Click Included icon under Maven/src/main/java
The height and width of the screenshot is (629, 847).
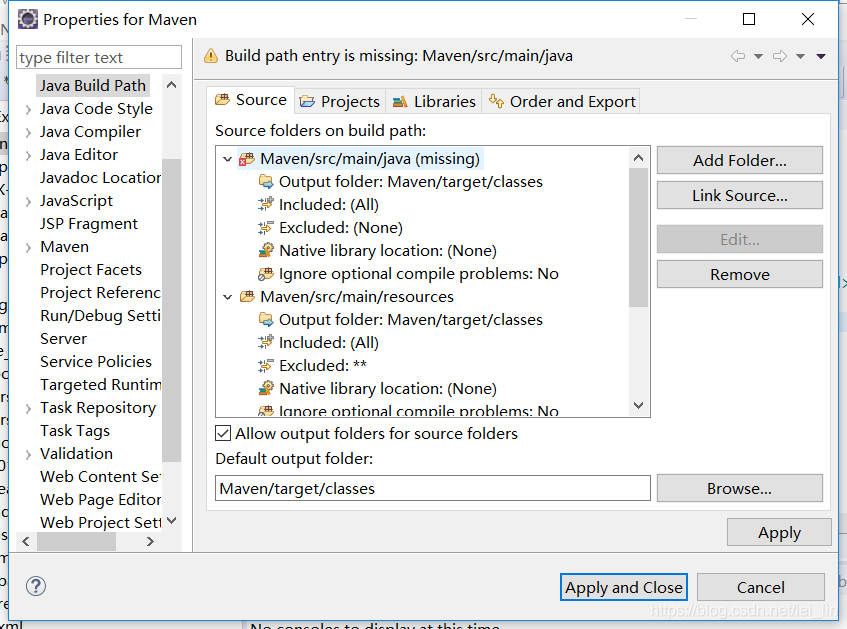[266, 204]
